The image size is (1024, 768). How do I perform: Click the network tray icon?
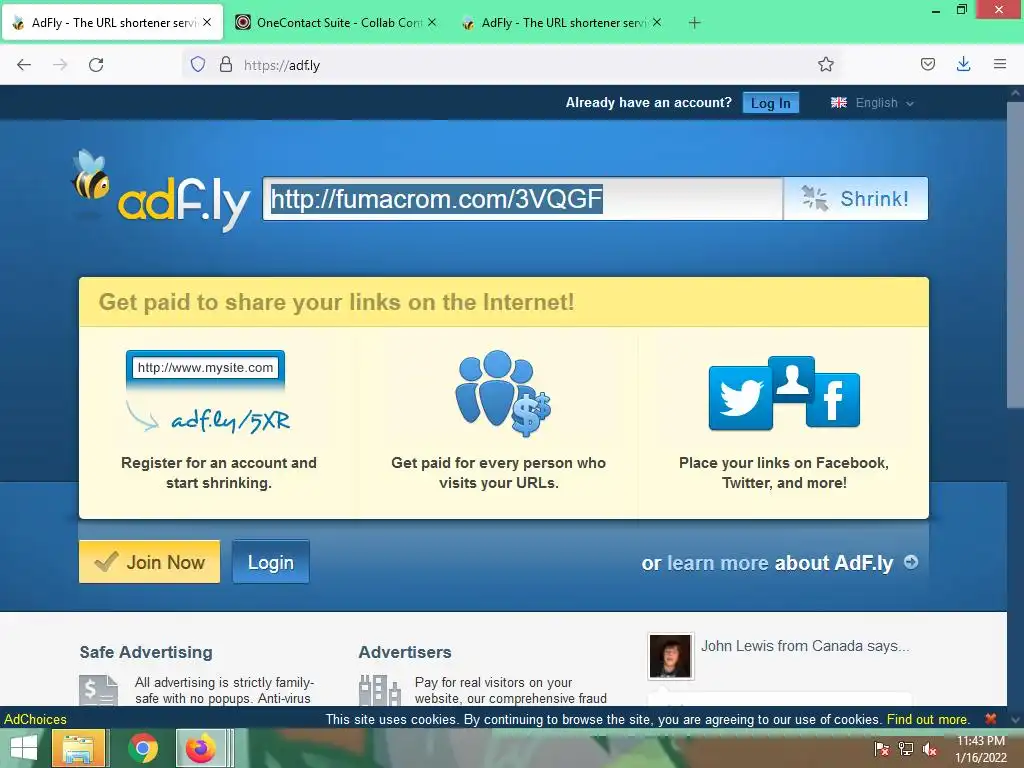(905, 749)
